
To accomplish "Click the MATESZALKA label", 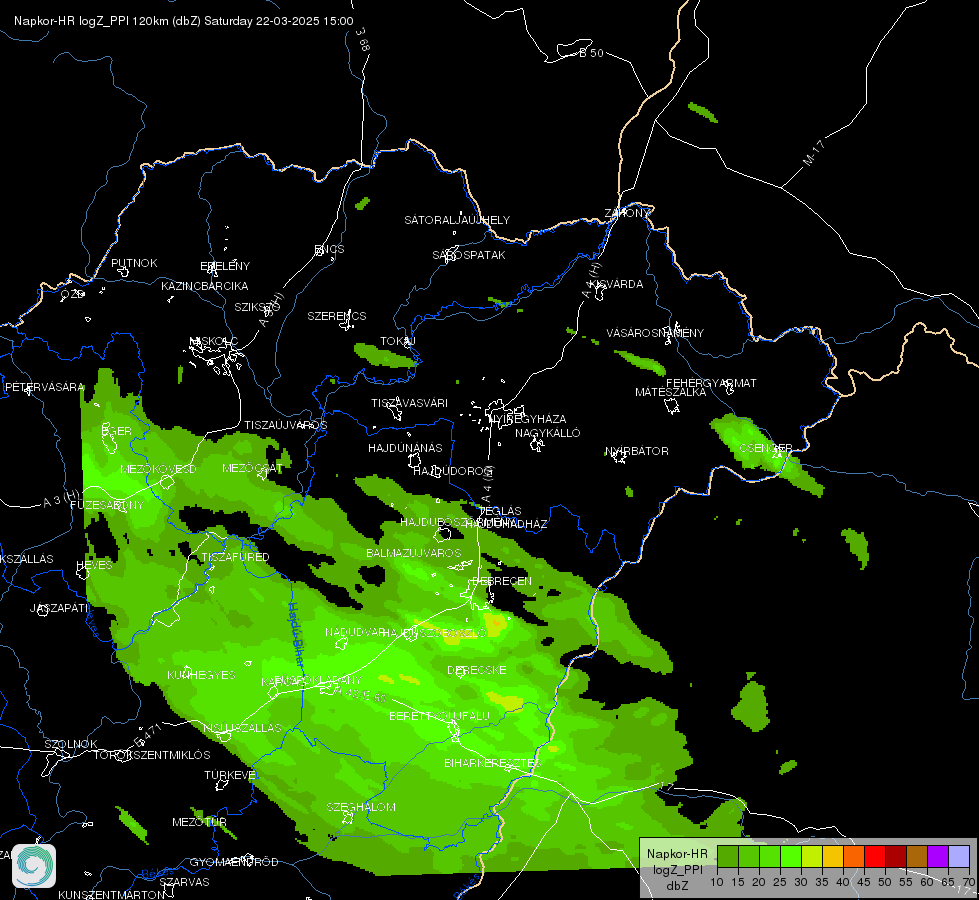I will point(671,392).
